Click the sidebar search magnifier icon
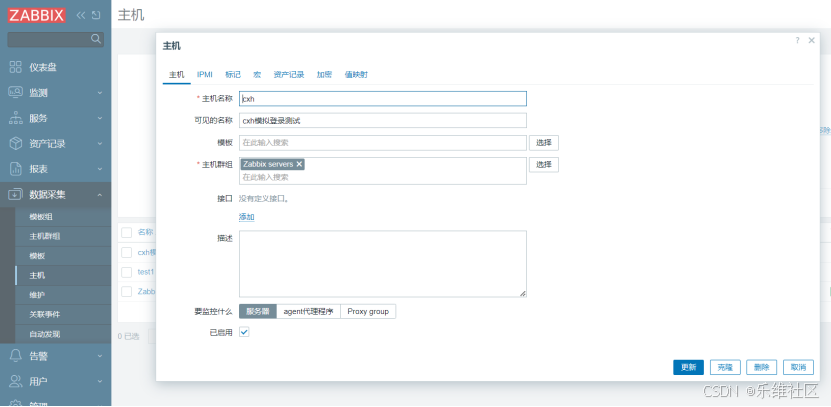 [x=96, y=39]
